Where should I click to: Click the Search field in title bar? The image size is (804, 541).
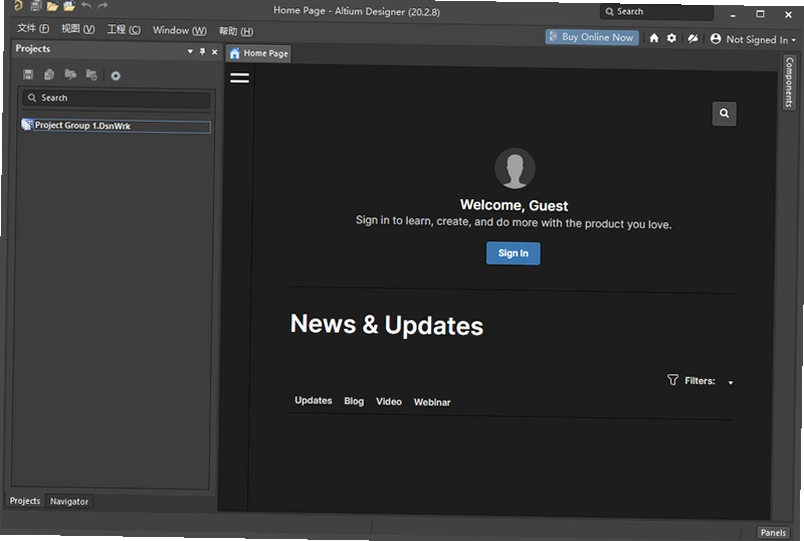pyautogui.click(x=656, y=12)
